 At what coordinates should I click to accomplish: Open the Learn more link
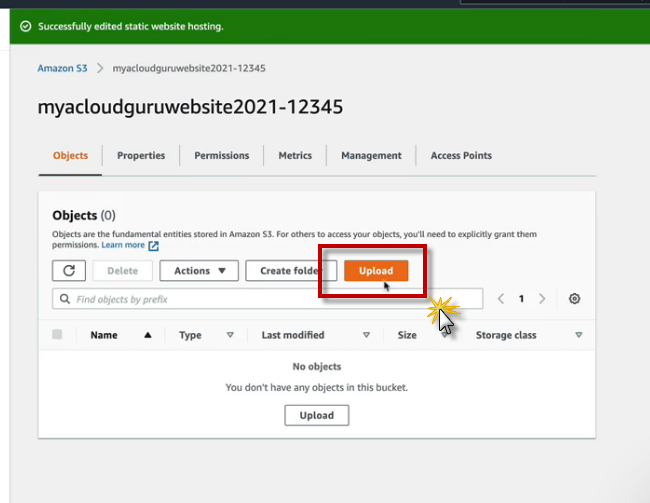tap(123, 245)
